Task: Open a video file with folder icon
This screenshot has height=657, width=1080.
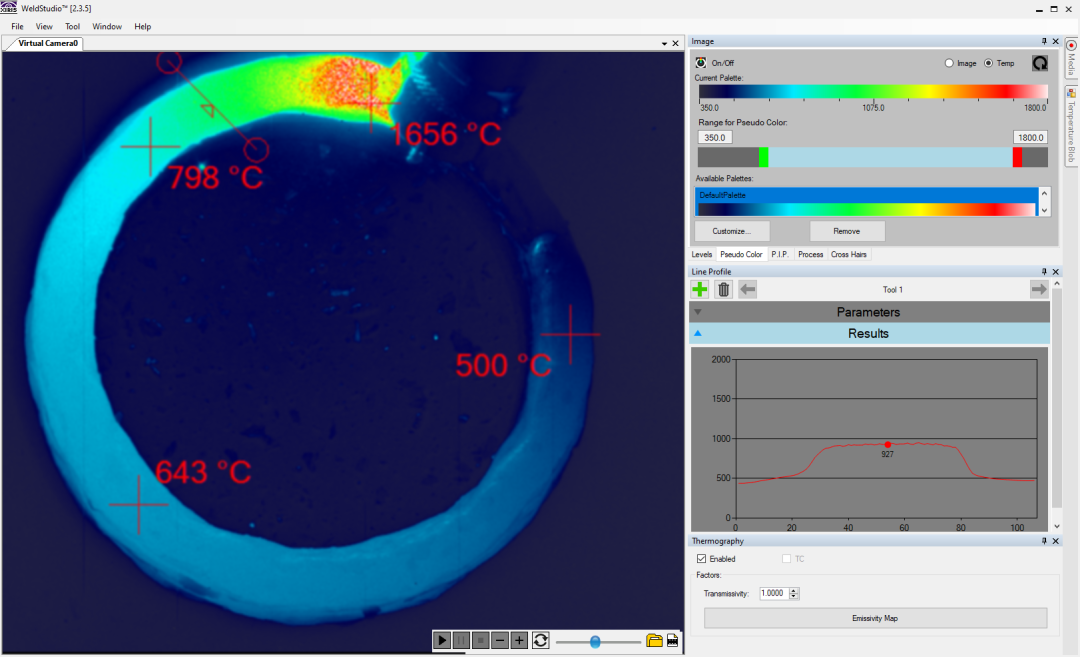Action: pos(654,641)
